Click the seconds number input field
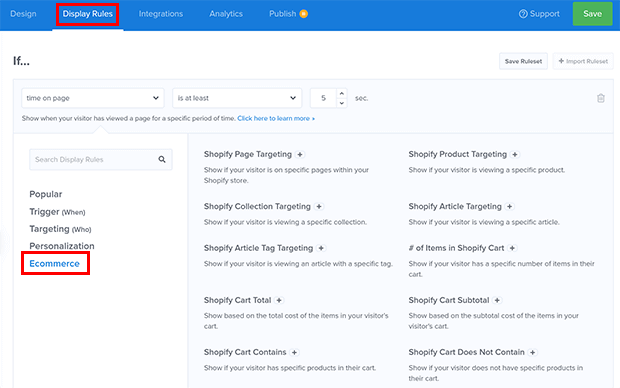Screen dimensions: 620x388 click(x=323, y=98)
